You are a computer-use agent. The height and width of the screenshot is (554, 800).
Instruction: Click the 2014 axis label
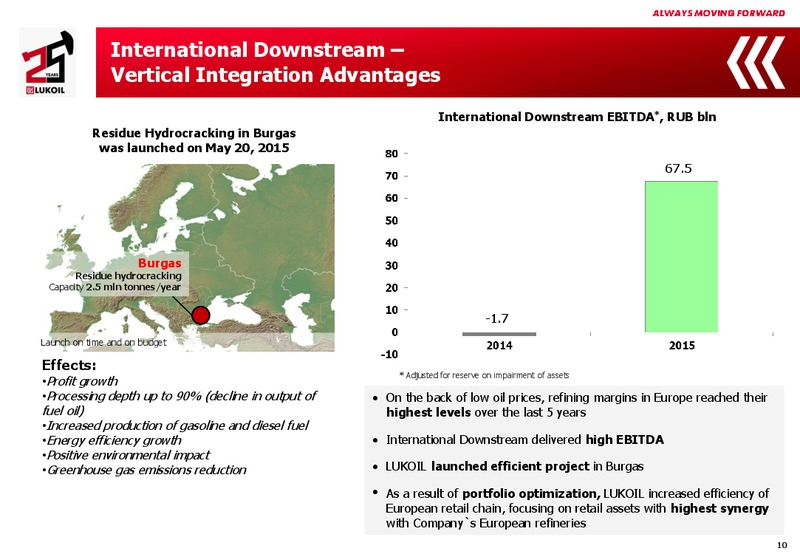(499, 346)
